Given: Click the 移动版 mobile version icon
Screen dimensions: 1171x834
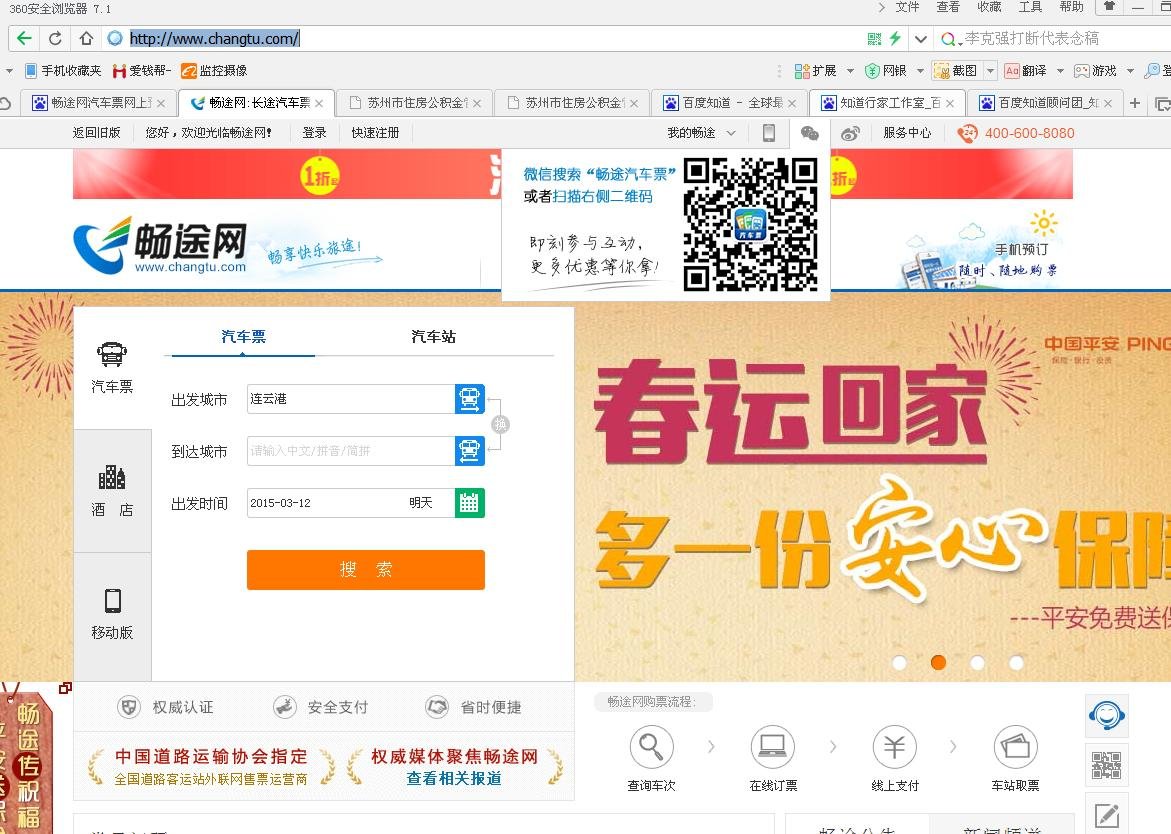Looking at the screenshot, I should 112,598.
